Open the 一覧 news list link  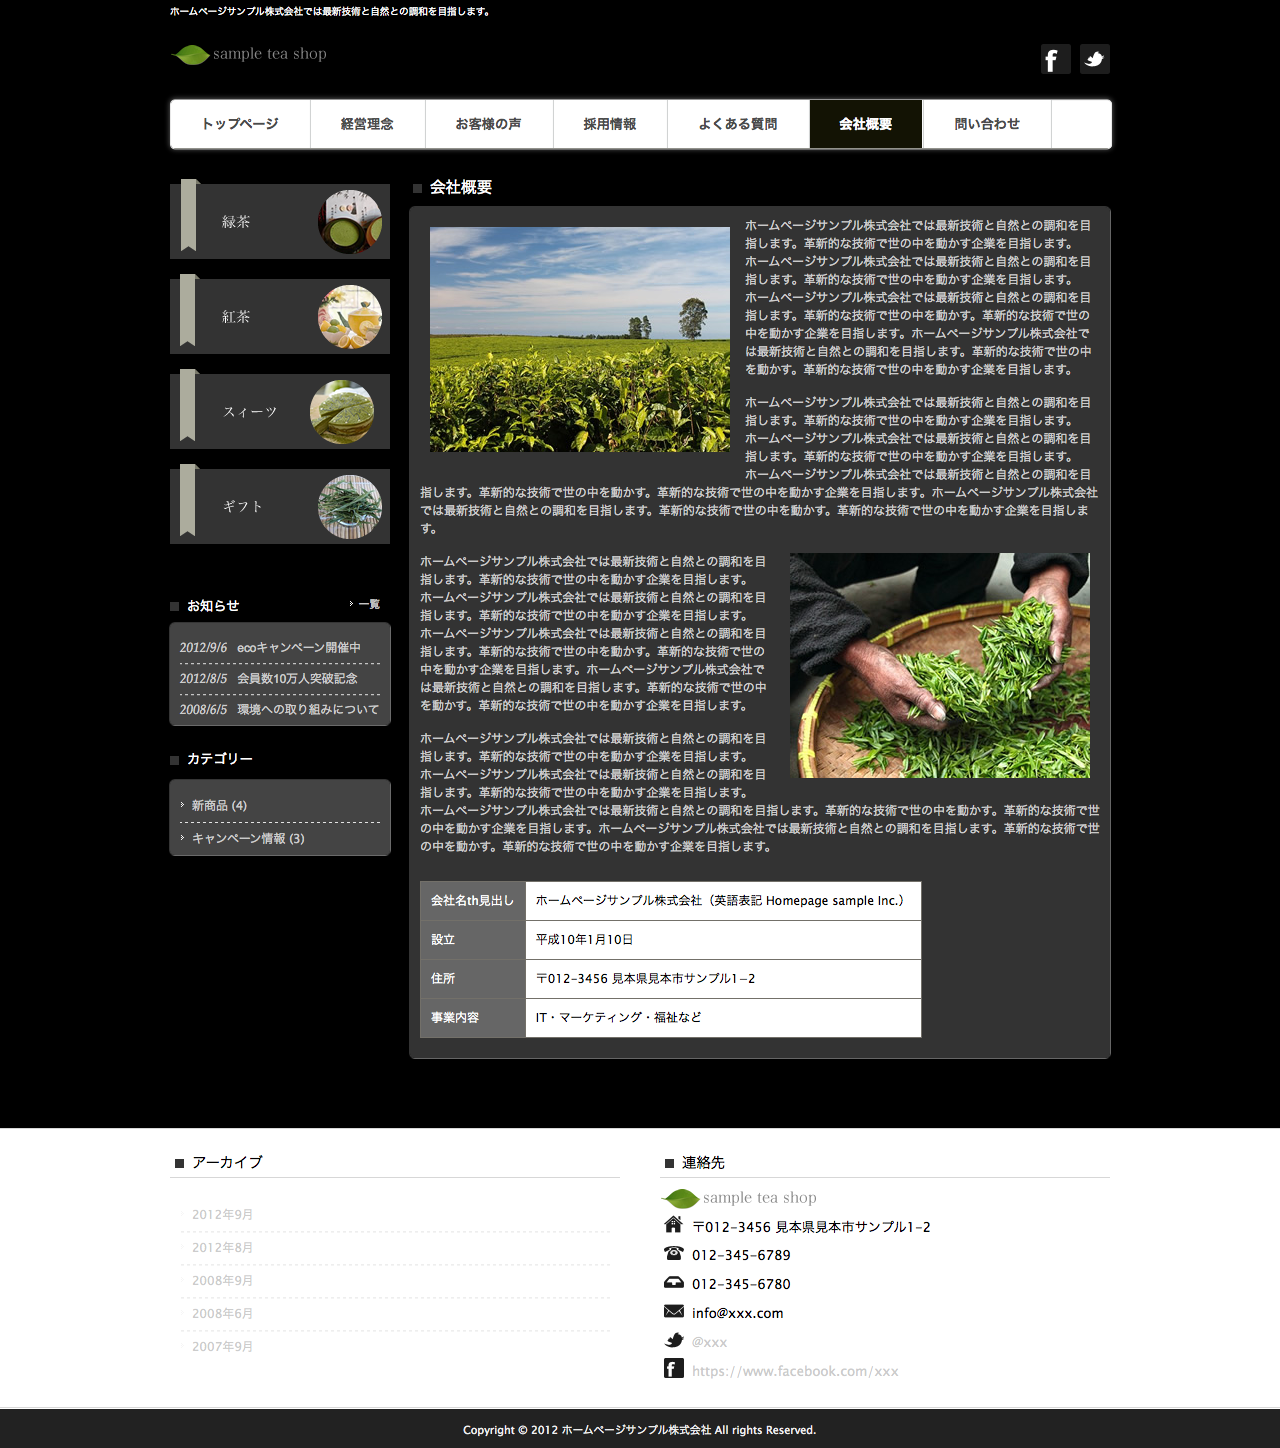[368, 604]
